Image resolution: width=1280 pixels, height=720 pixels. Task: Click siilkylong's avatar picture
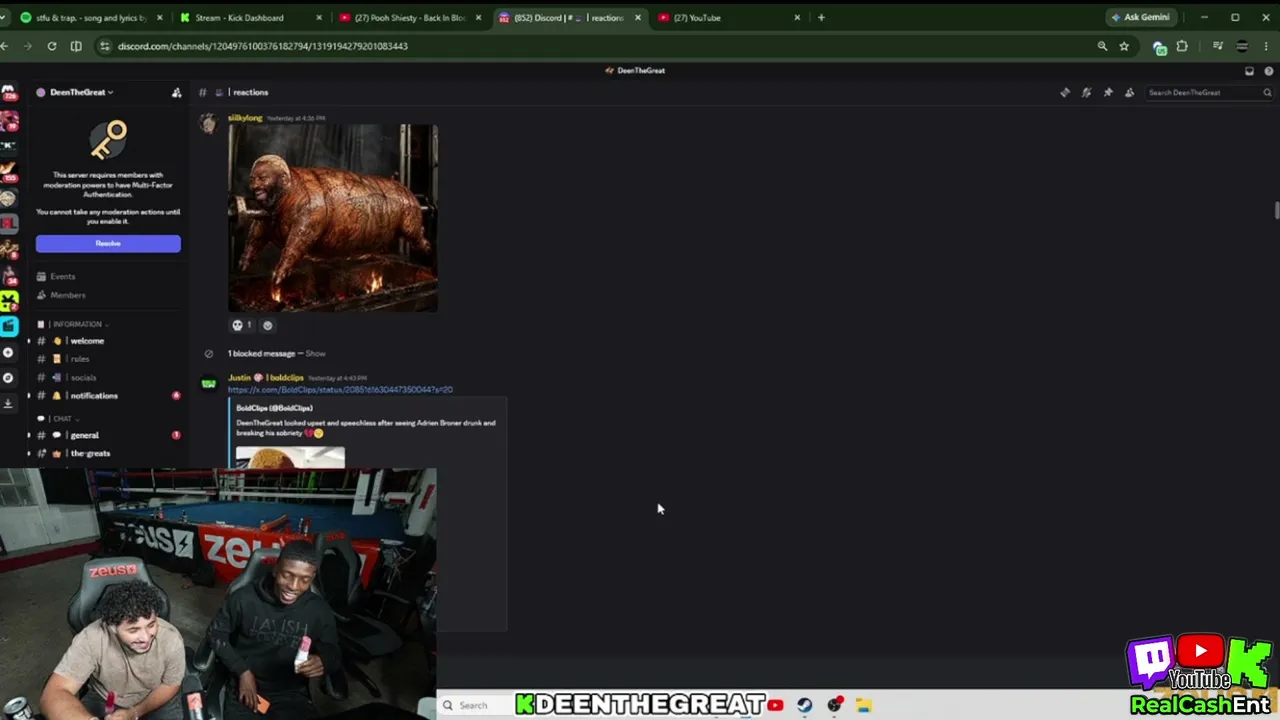click(x=208, y=124)
